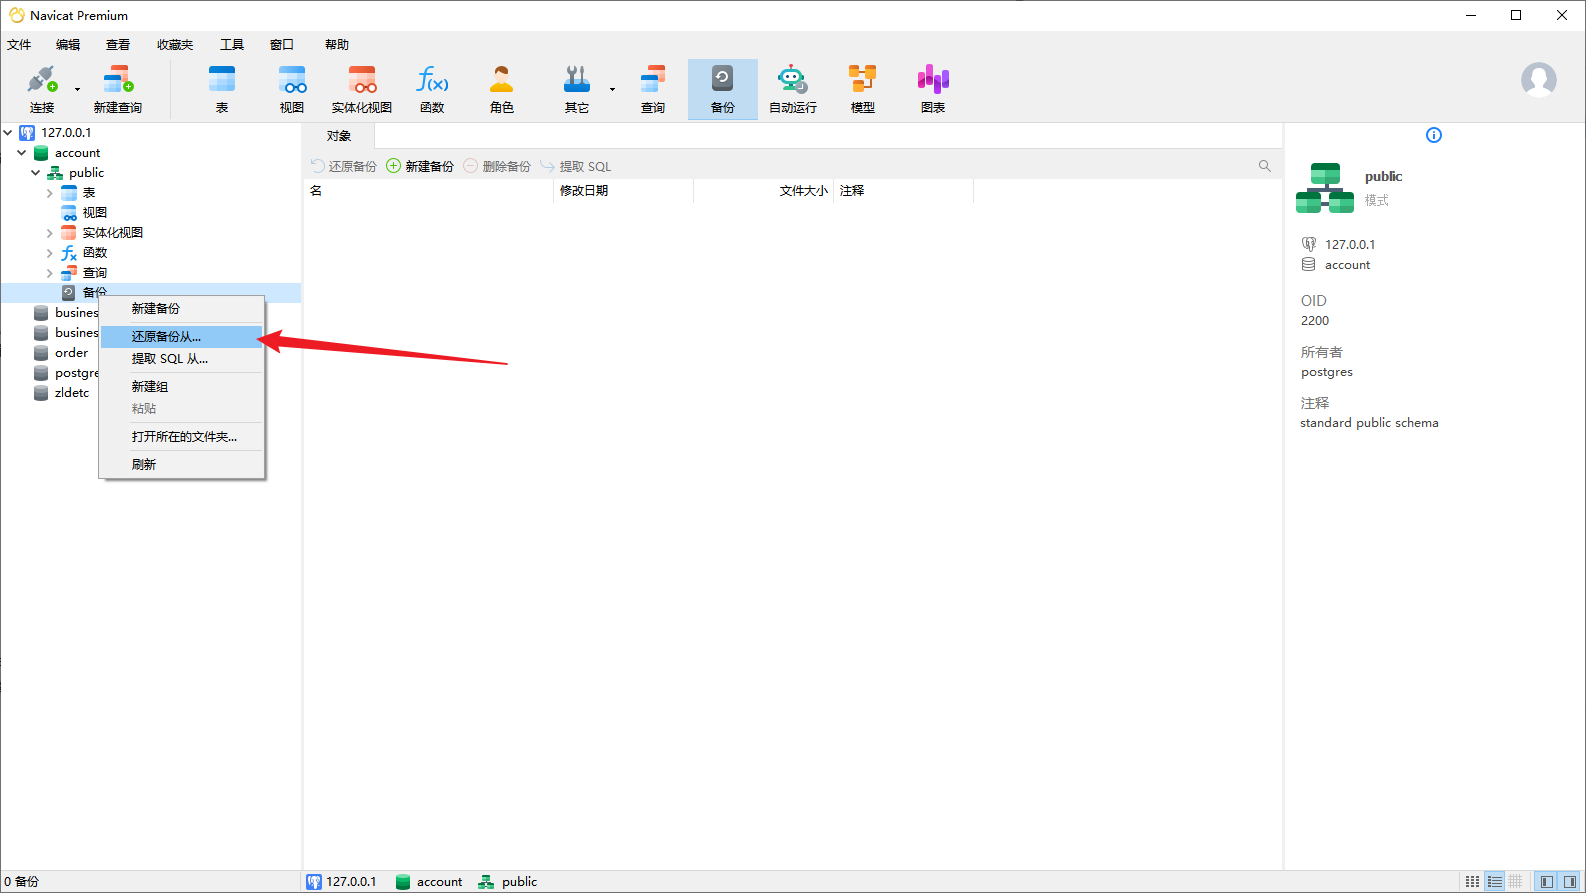Image resolution: width=1586 pixels, height=893 pixels.
Task: Choose 打开所在的文件夹... from context menu
Action: tap(181, 436)
